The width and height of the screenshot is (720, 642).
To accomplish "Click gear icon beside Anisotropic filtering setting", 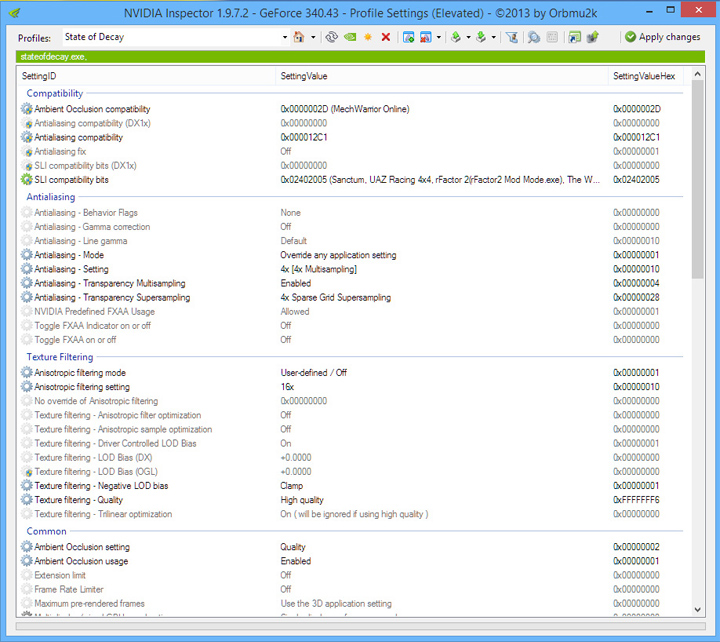I will pyautogui.click(x=27, y=387).
